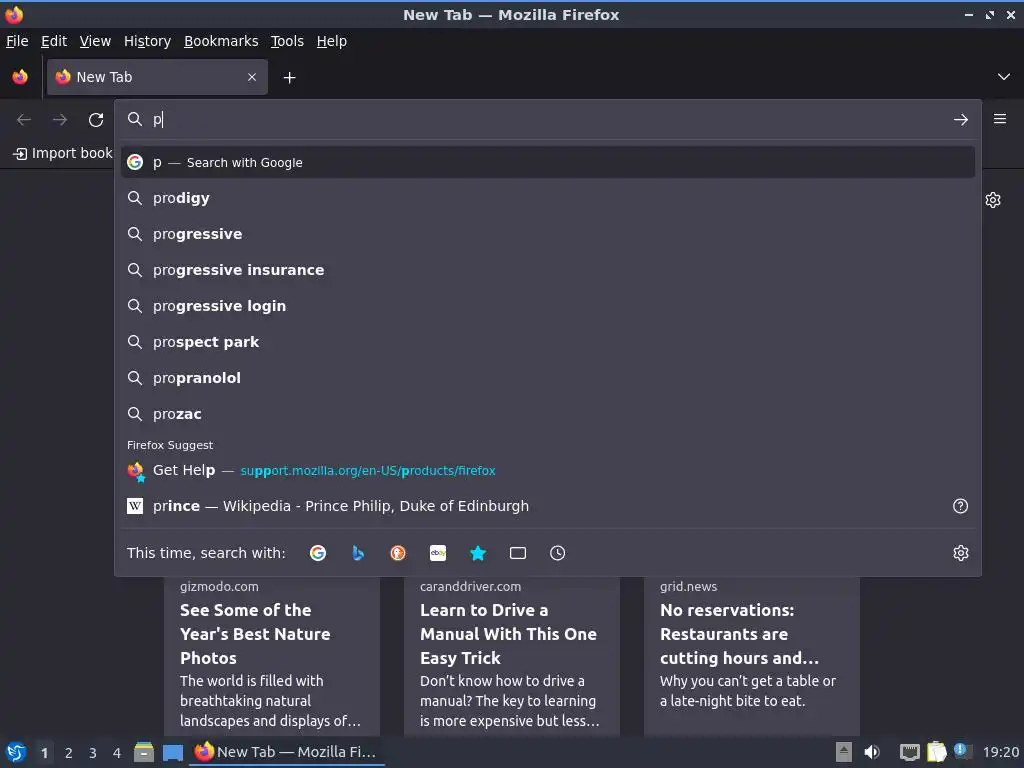Image resolution: width=1024 pixels, height=768 pixels.
Task: Click the forward navigation arrow
Action: pos(60,120)
